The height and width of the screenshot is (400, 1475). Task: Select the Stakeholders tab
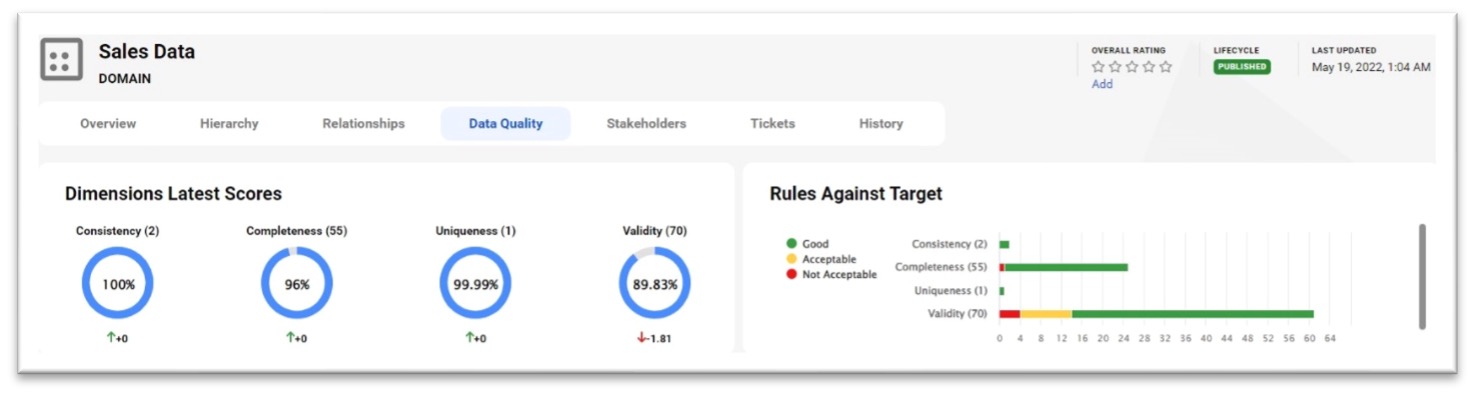(646, 124)
